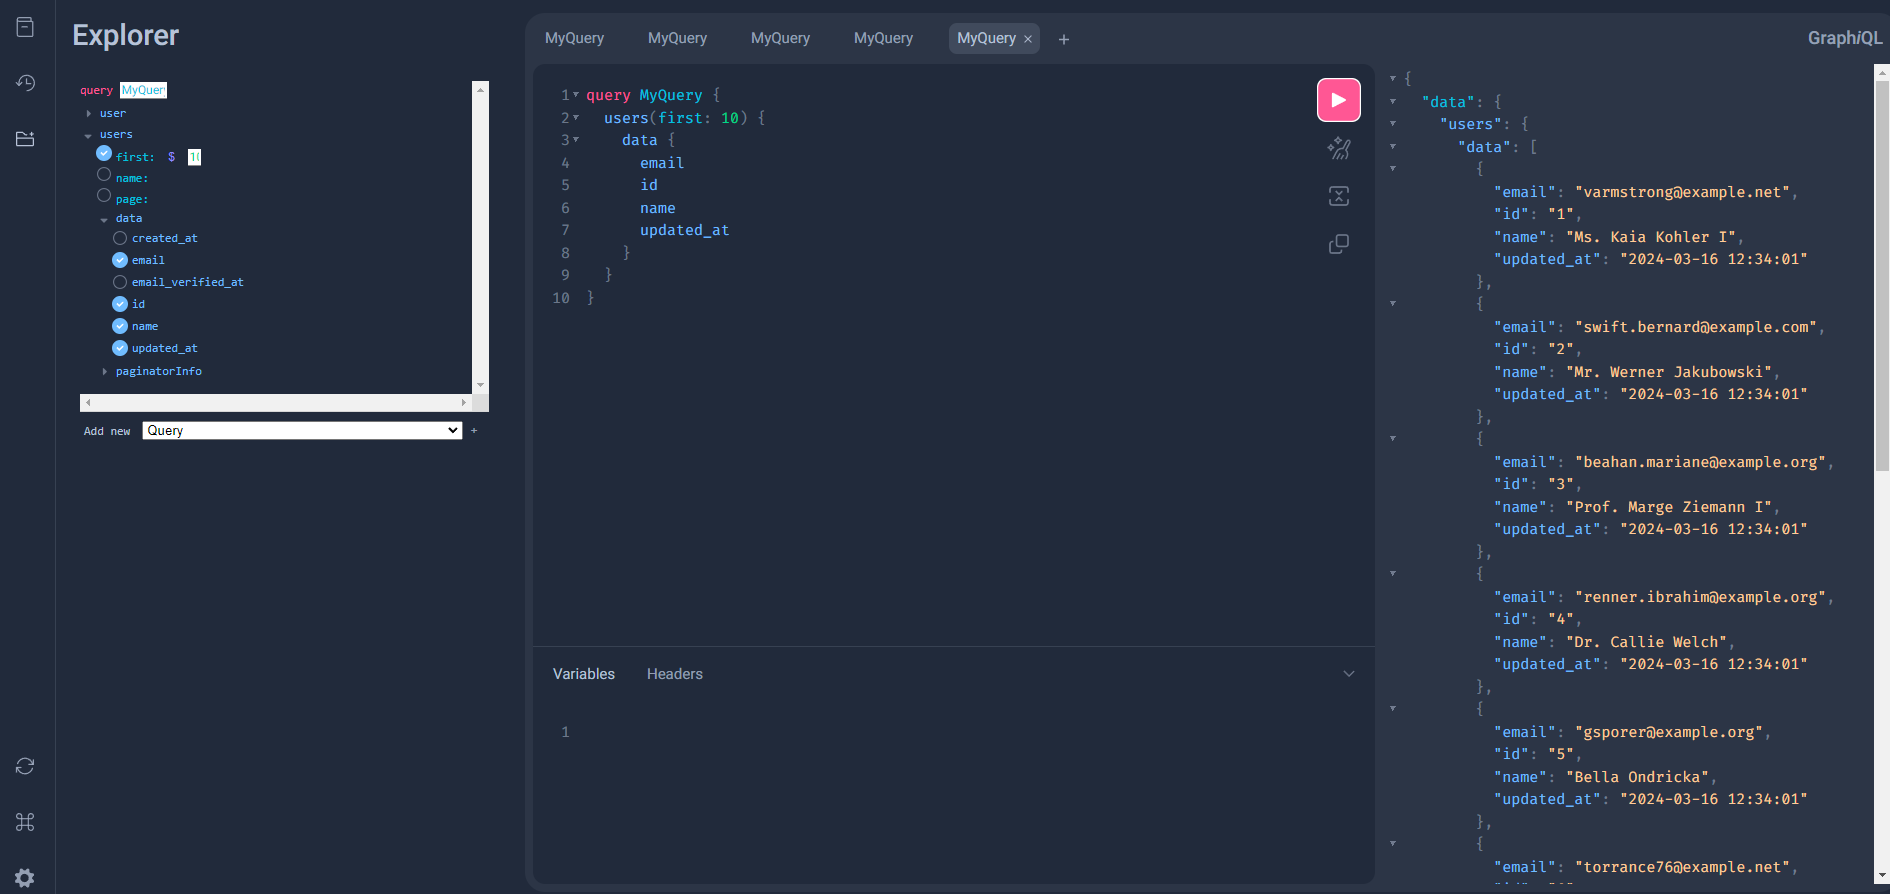Screen dimensions: 1890x894
Task: Enable the name argument
Action: click(x=104, y=174)
